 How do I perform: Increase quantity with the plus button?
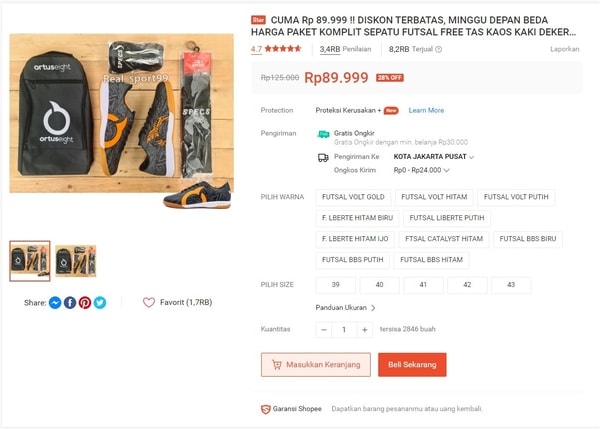(365, 329)
